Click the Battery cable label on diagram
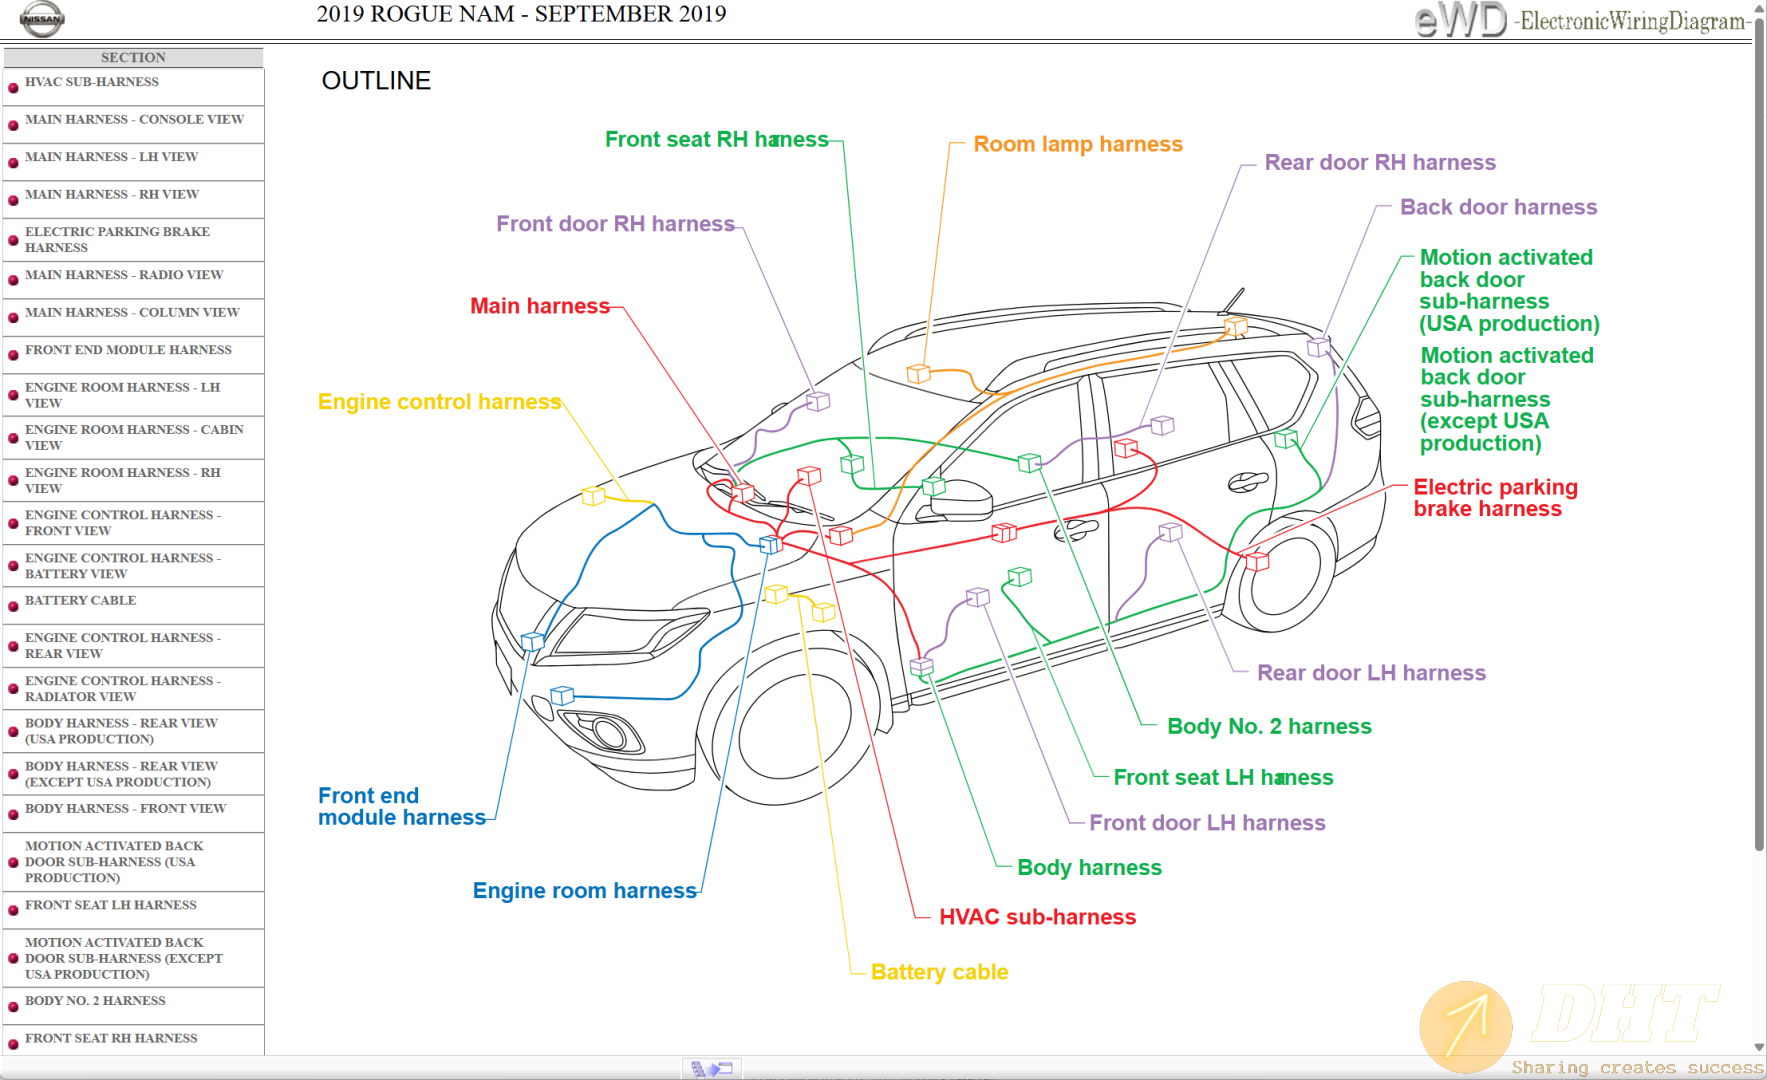This screenshot has width=1767, height=1080. [939, 972]
